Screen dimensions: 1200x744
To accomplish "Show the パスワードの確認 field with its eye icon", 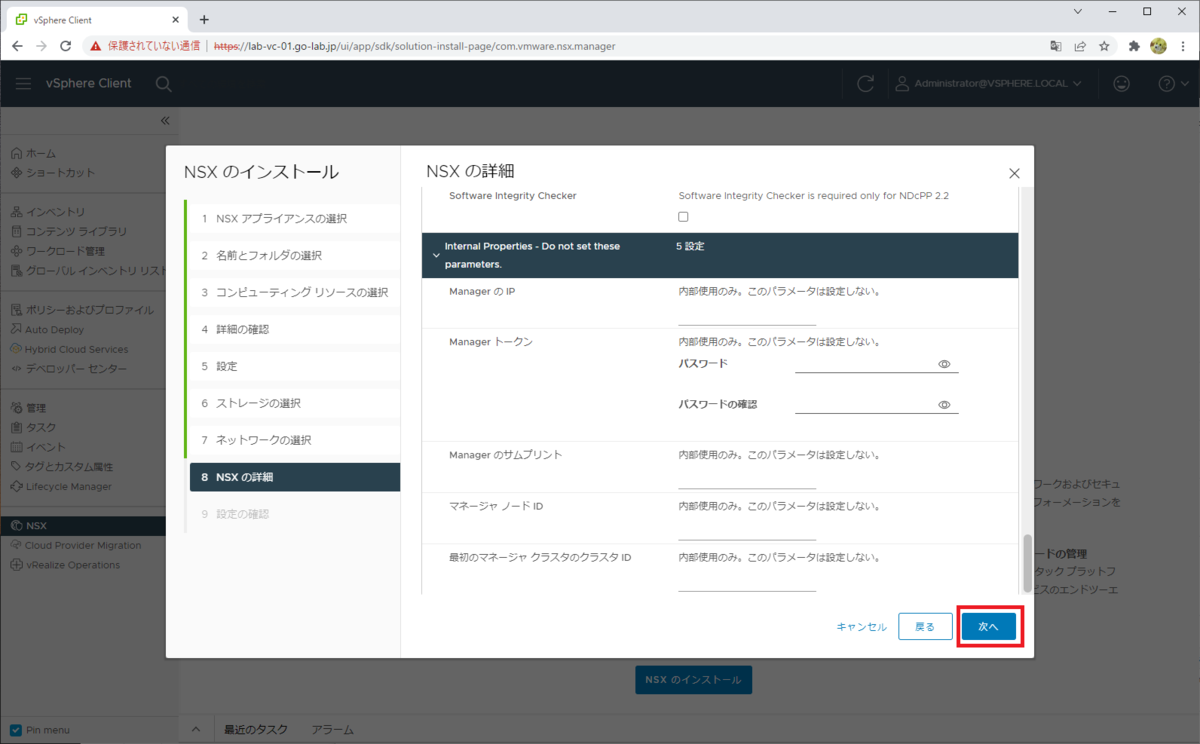I will [x=944, y=405].
